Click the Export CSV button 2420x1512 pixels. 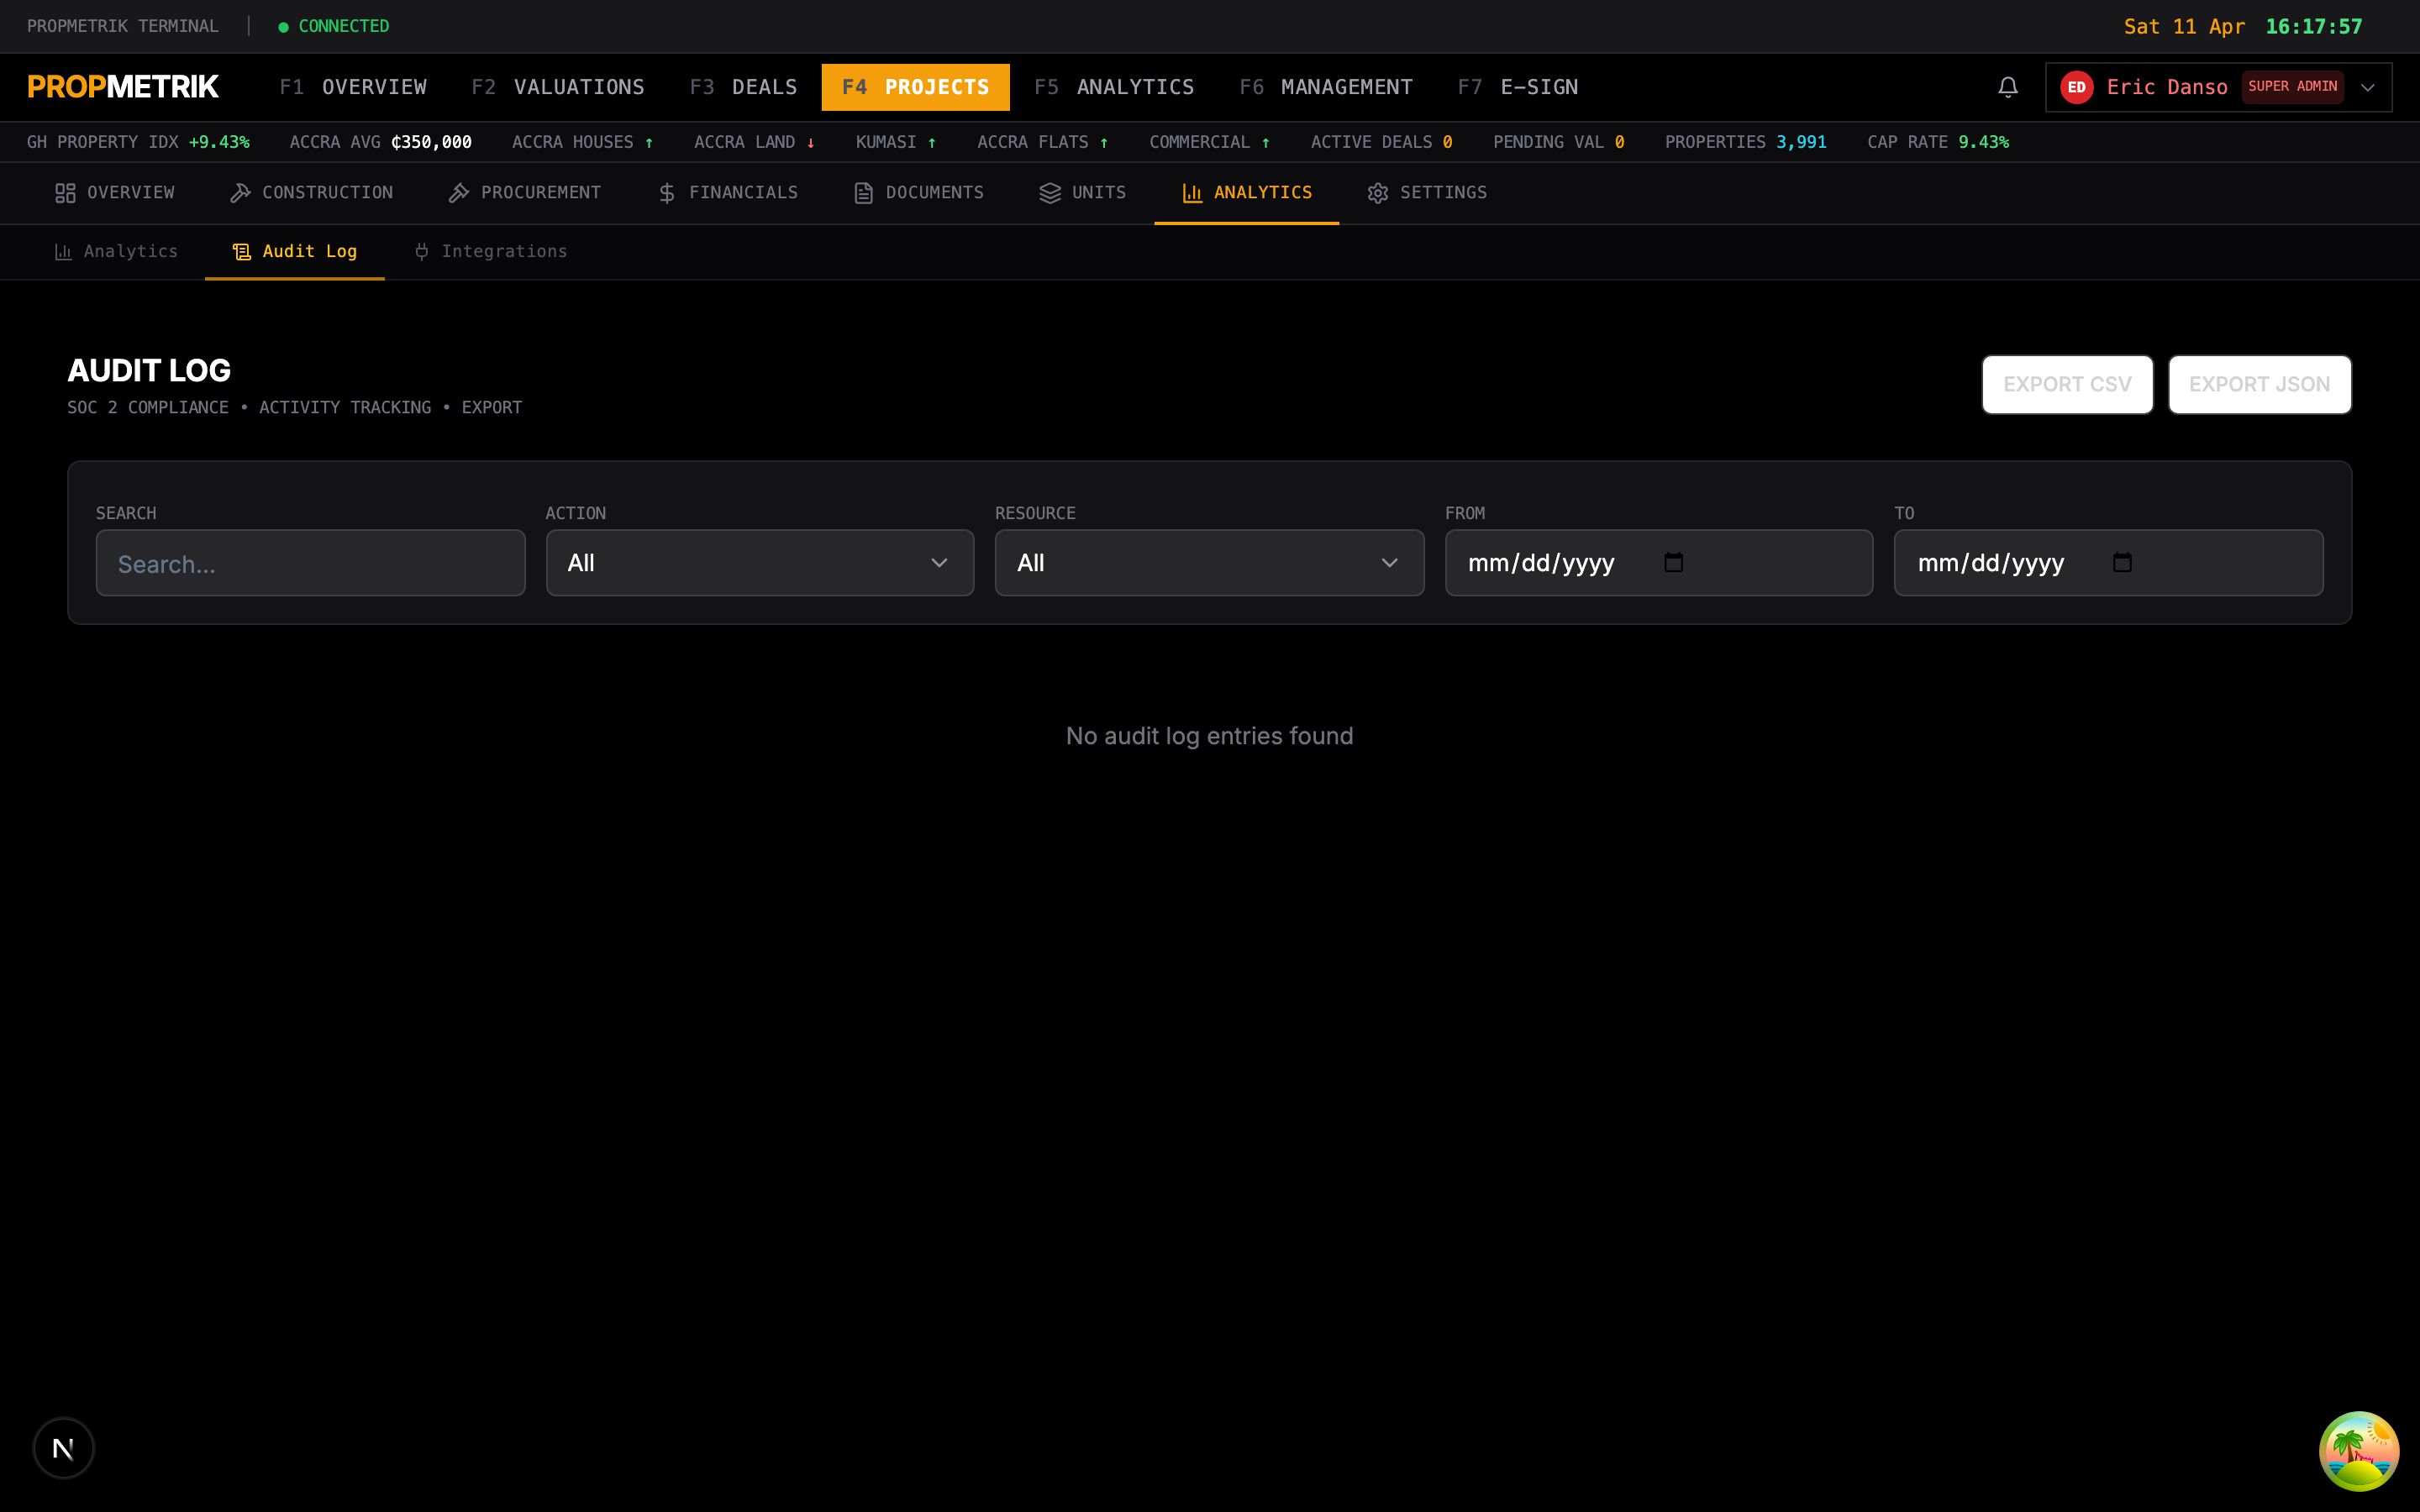(x=2067, y=384)
